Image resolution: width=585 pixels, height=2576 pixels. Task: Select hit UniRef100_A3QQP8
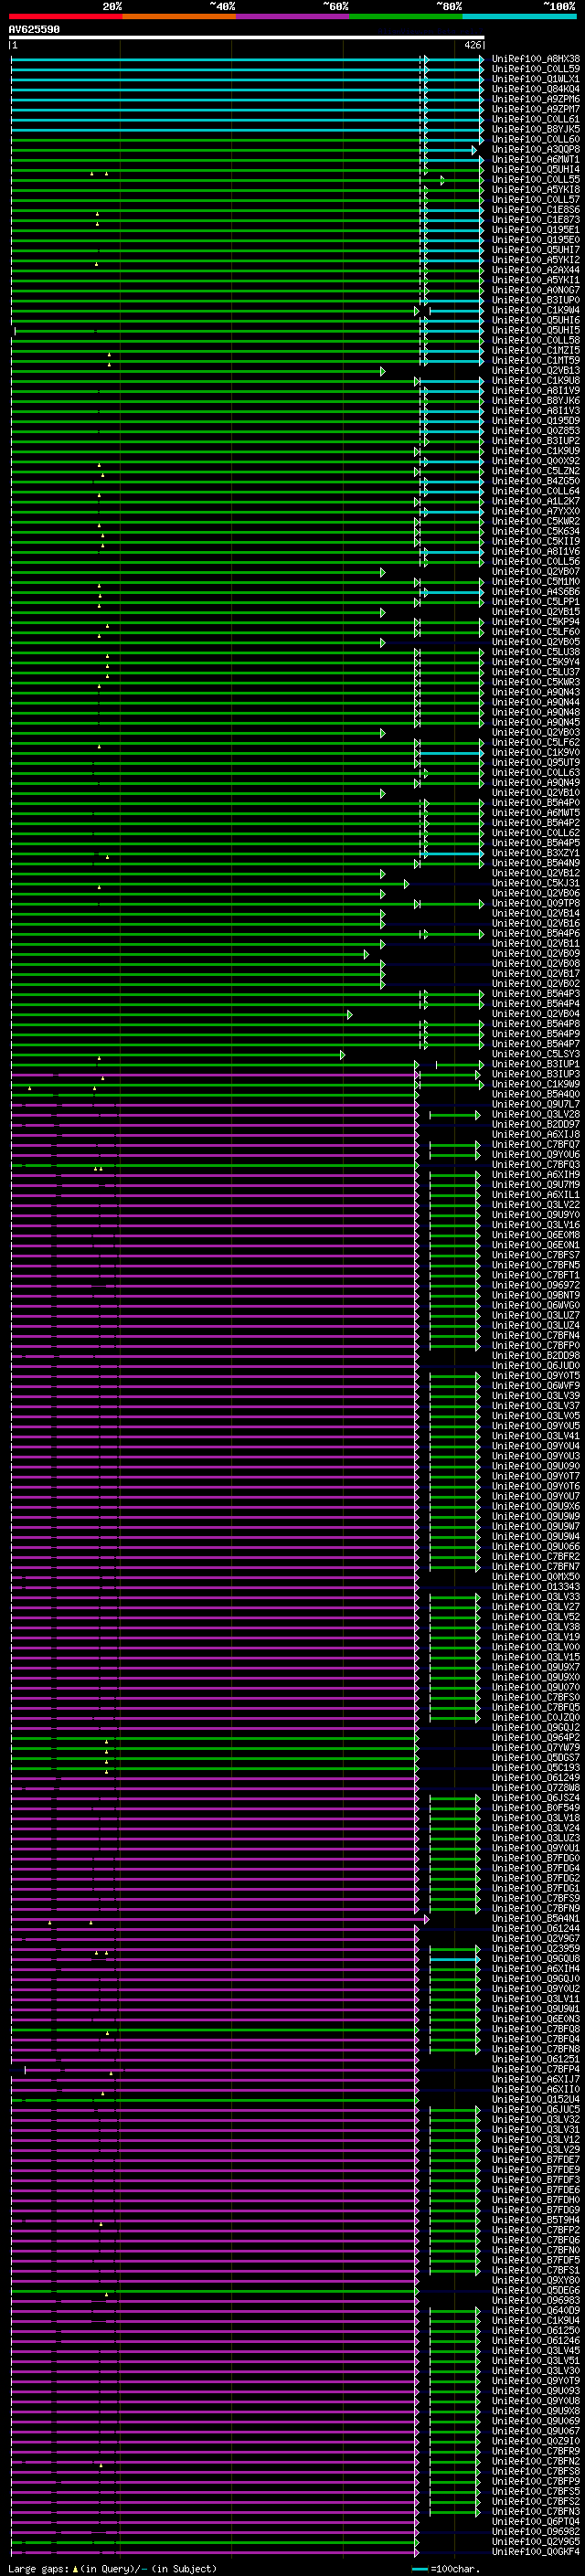tap(536, 149)
